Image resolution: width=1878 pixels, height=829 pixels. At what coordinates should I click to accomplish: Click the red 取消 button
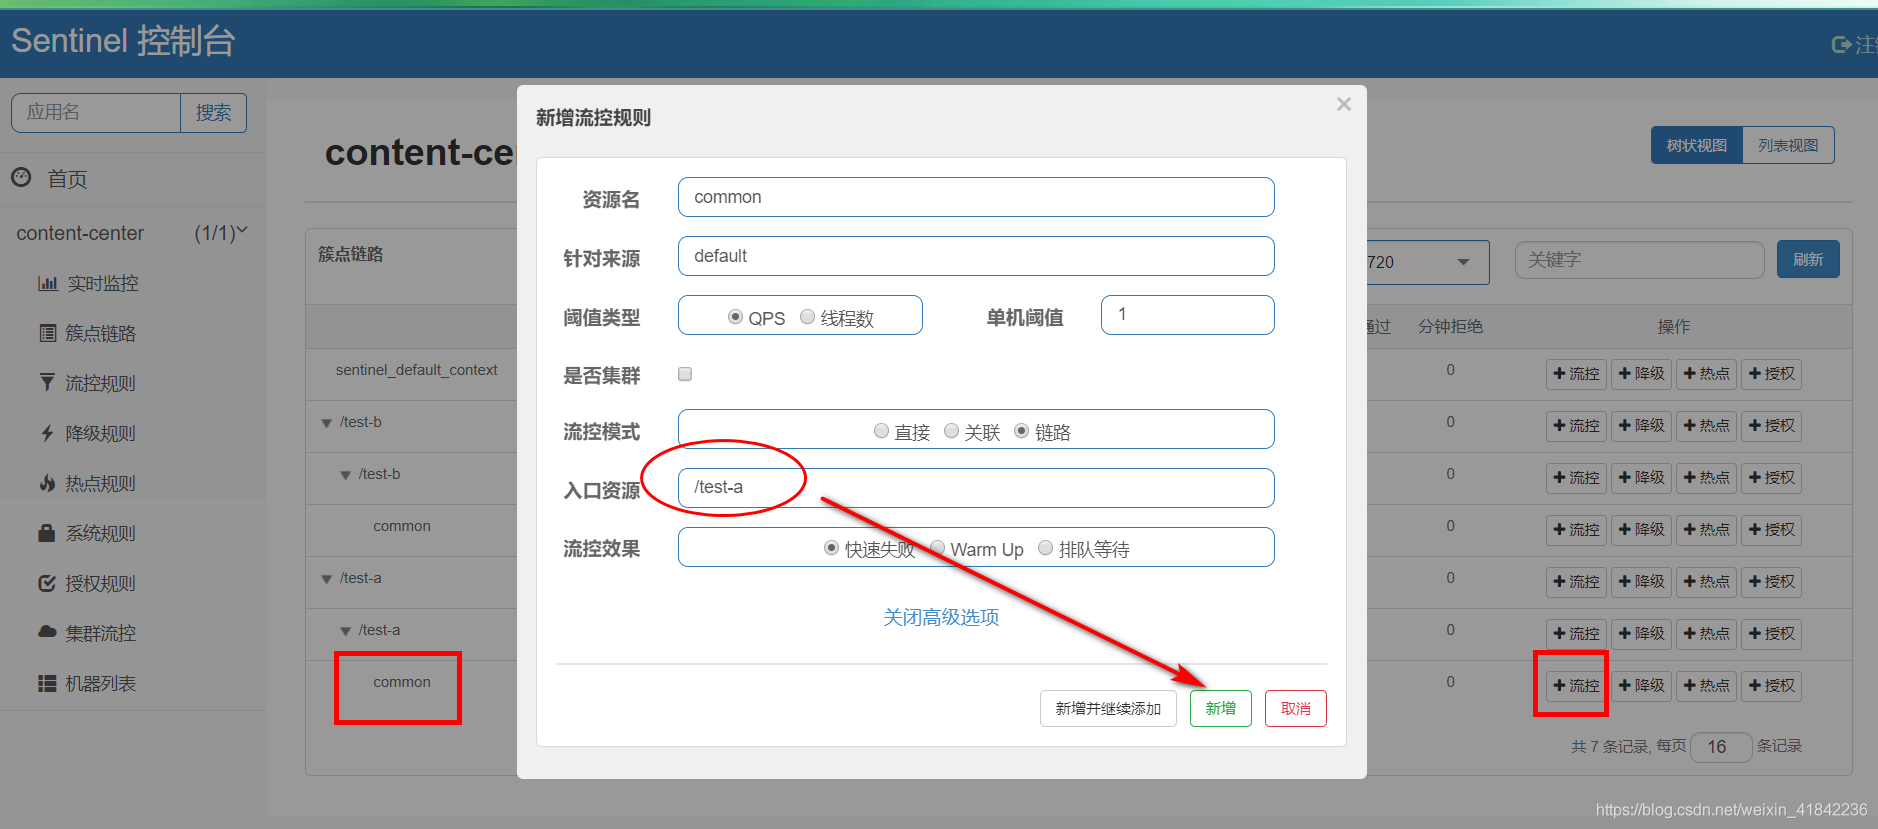1296,709
